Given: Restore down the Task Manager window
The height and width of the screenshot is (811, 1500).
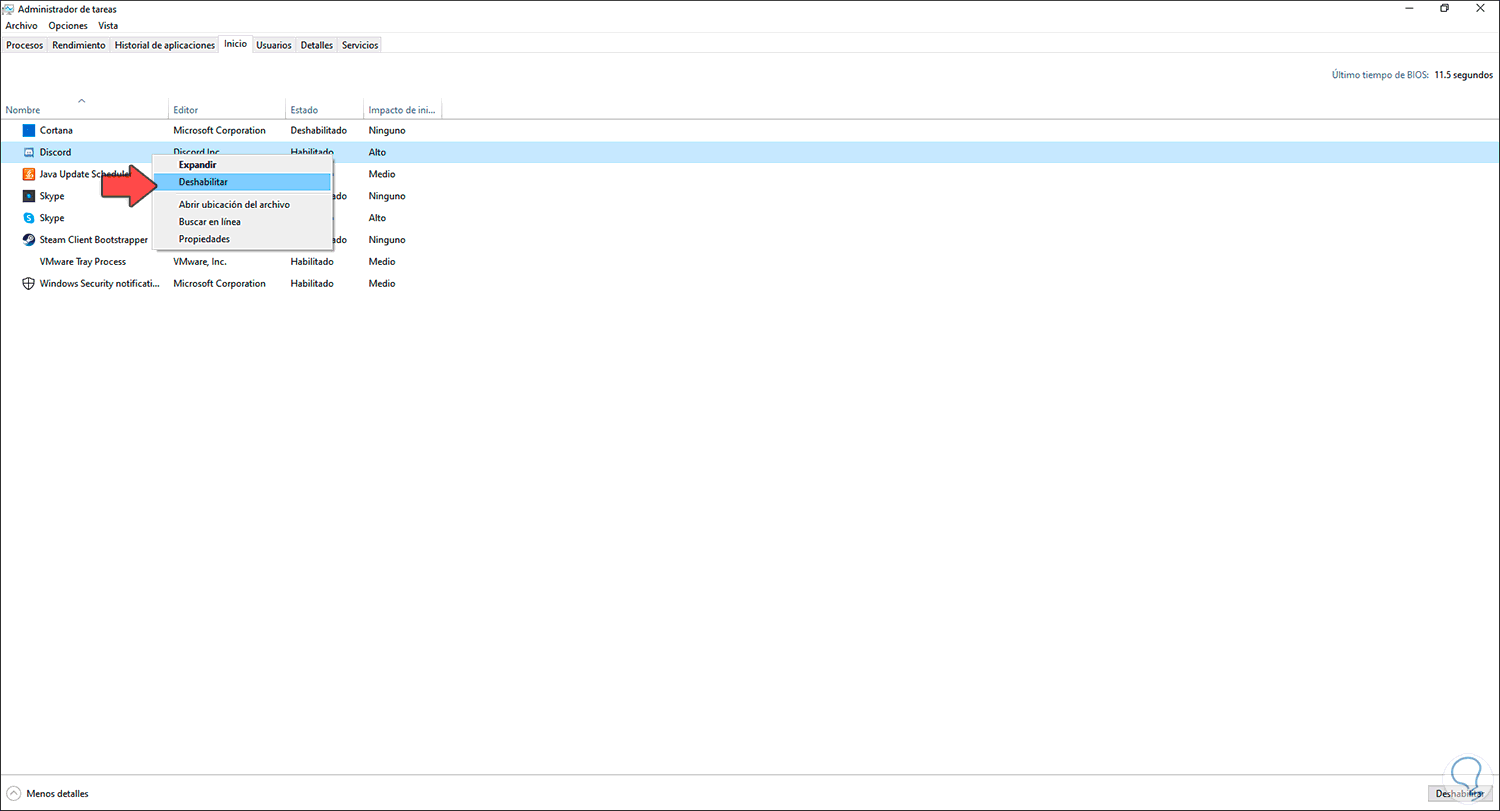Looking at the screenshot, I should click(x=1444, y=8).
